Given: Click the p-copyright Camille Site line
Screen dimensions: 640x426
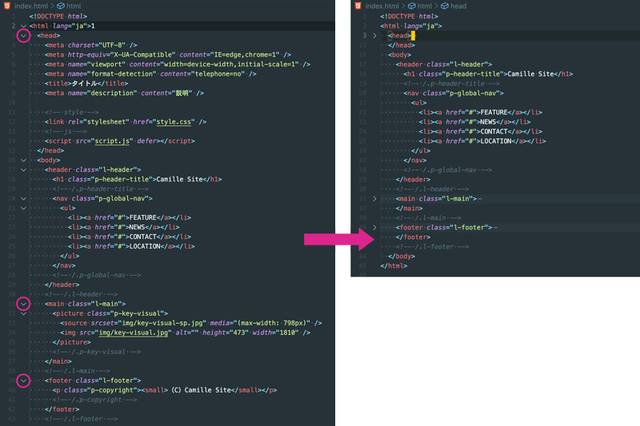Looking at the screenshot, I should [165, 390].
